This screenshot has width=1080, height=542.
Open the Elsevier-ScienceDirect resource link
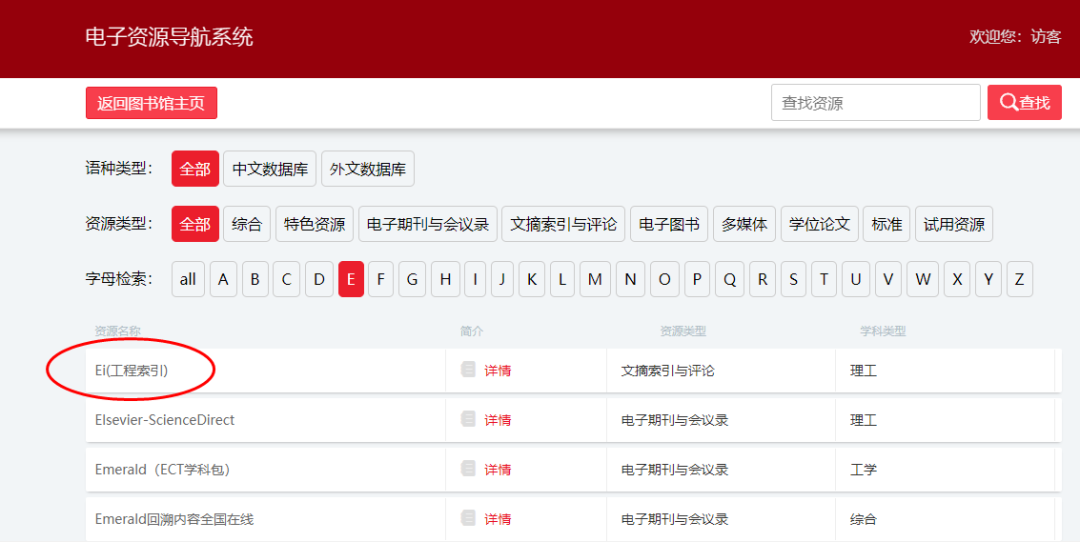pos(165,420)
